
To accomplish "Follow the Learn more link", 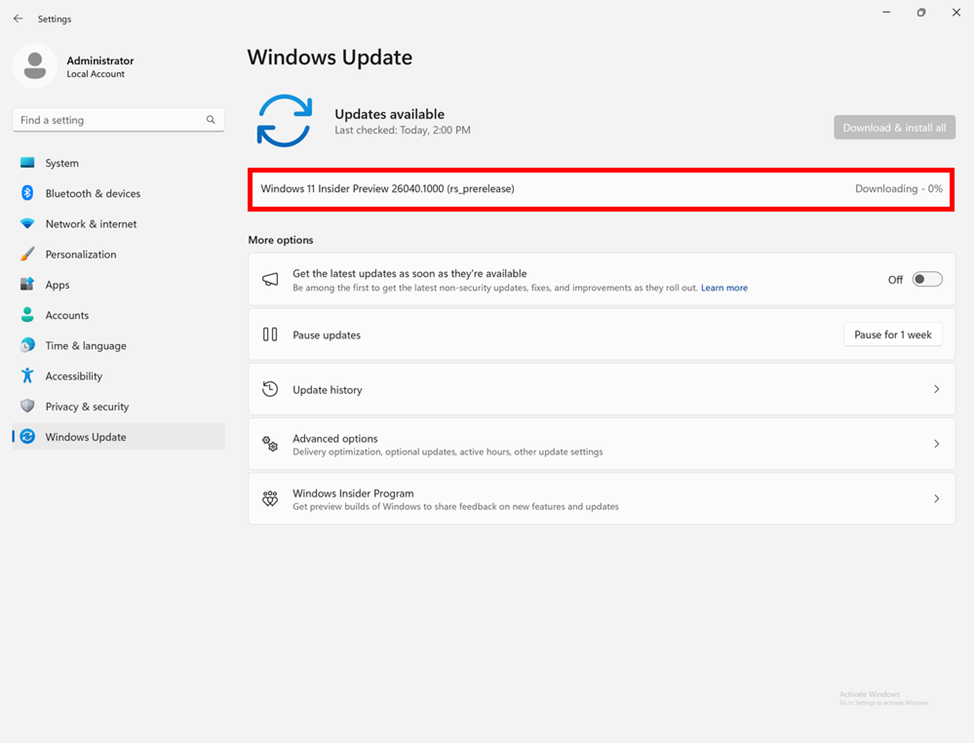I will (x=724, y=288).
